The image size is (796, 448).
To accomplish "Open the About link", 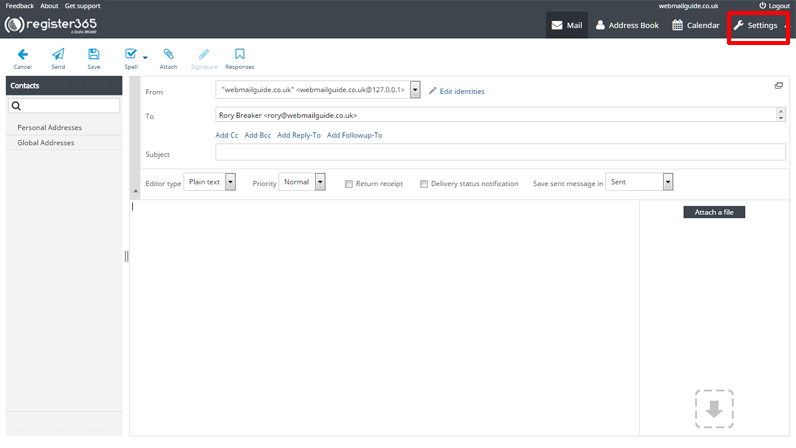I will (x=49, y=6).
